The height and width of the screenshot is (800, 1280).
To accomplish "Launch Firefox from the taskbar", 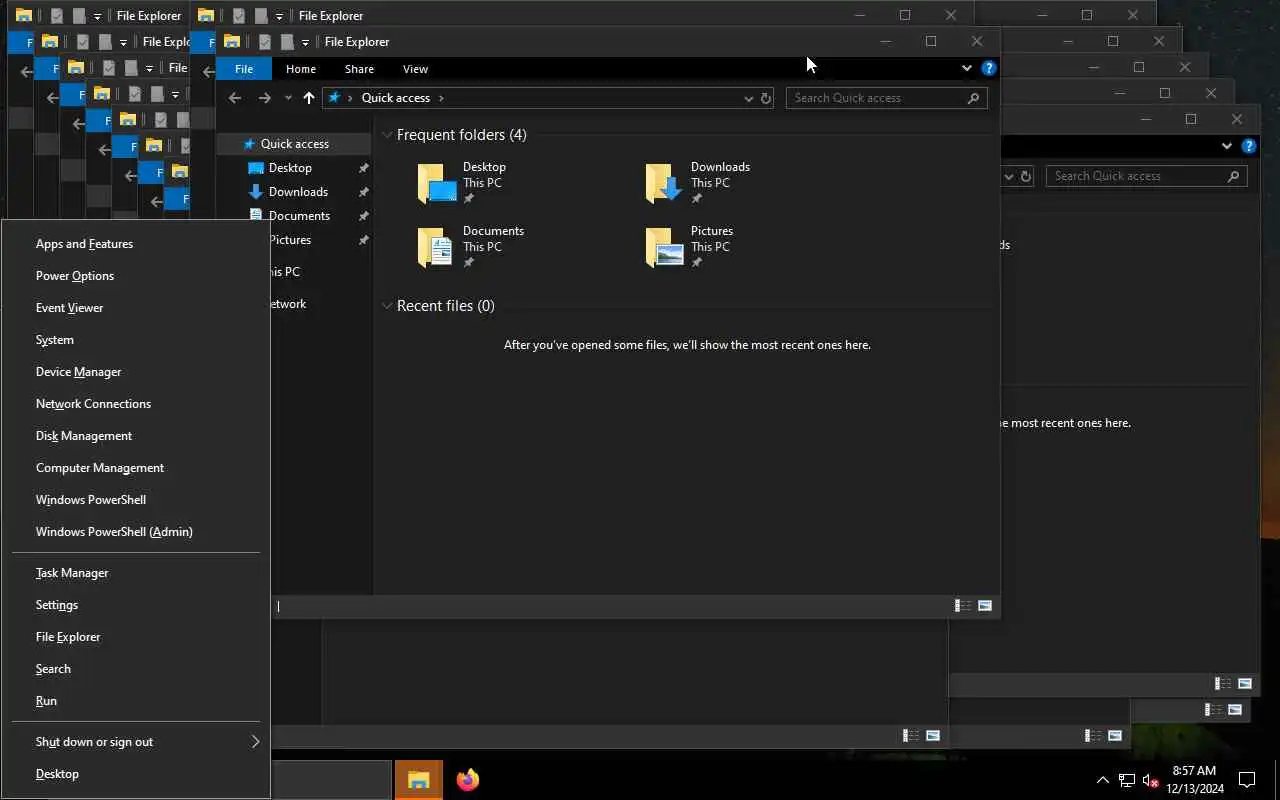I will (467, 780).
